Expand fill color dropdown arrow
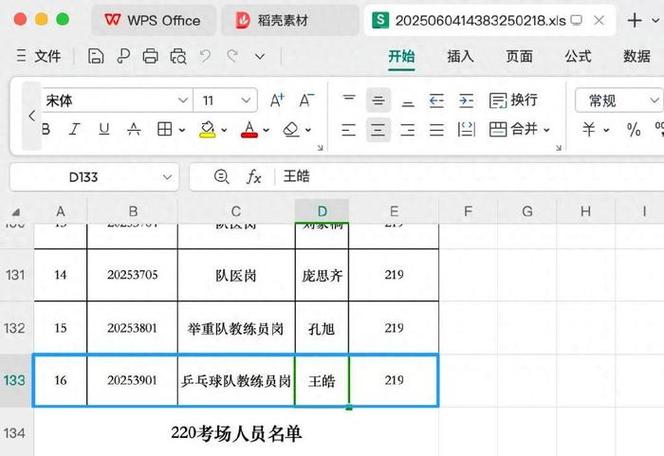This screenshot has width=664, height=456. click(224, 130)
